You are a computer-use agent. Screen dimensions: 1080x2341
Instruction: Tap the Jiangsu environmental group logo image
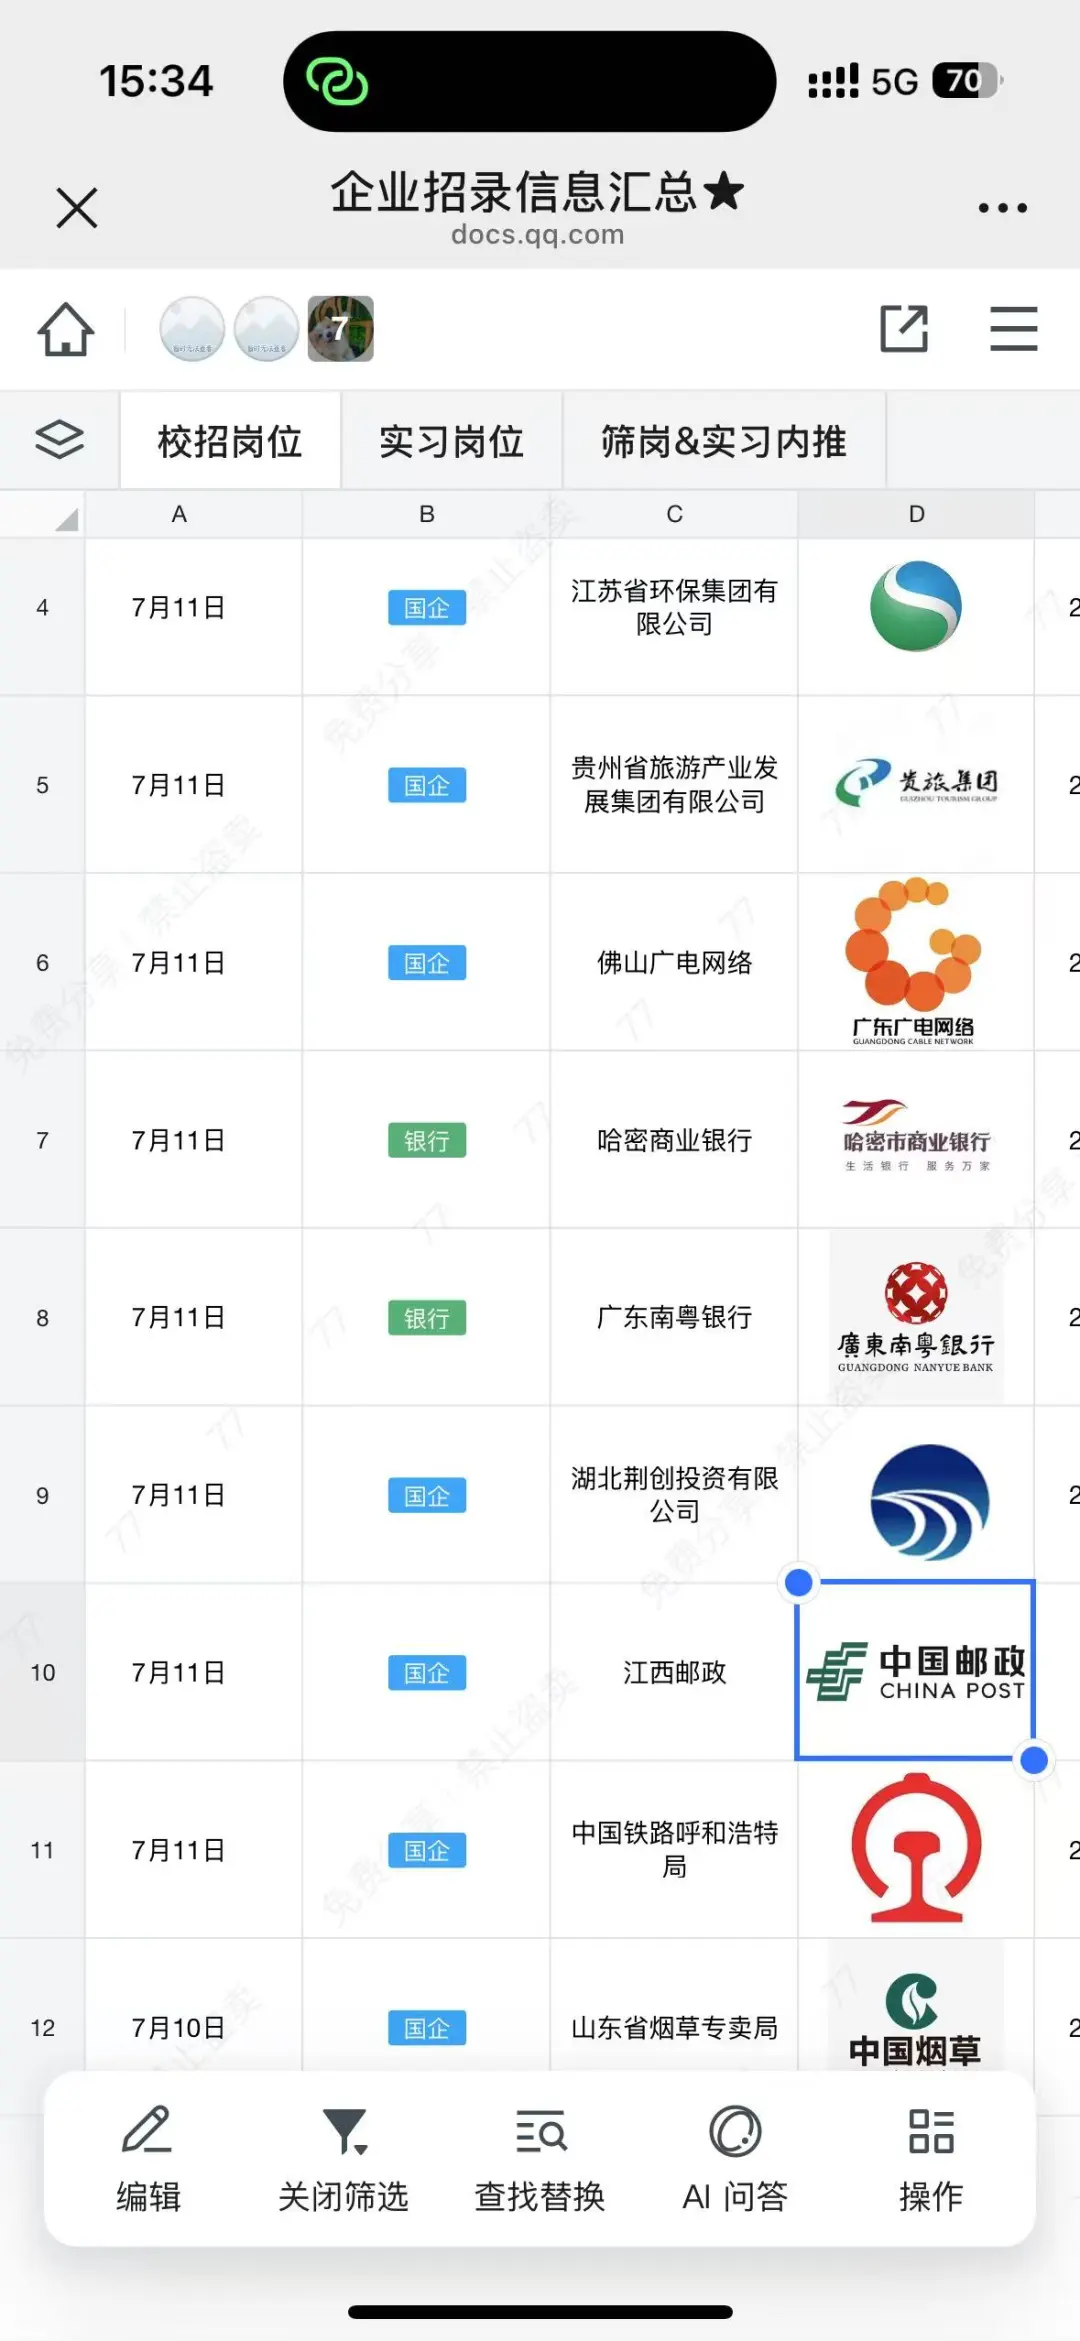point(915,606)
